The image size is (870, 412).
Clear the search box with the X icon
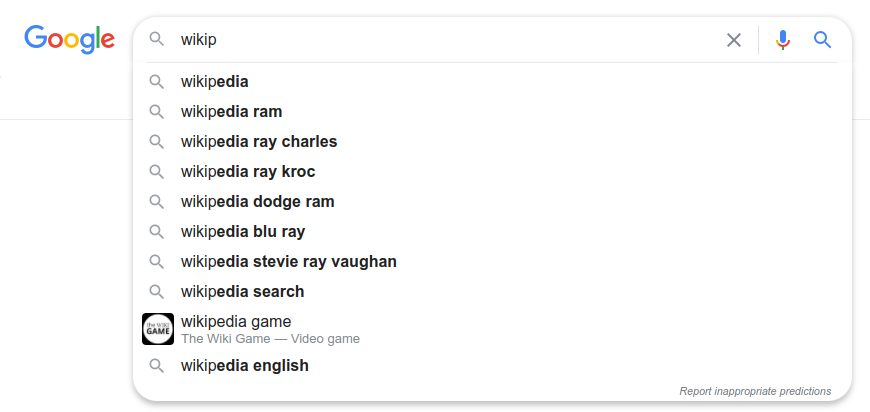pyautogui.click(x=734, y=40)
